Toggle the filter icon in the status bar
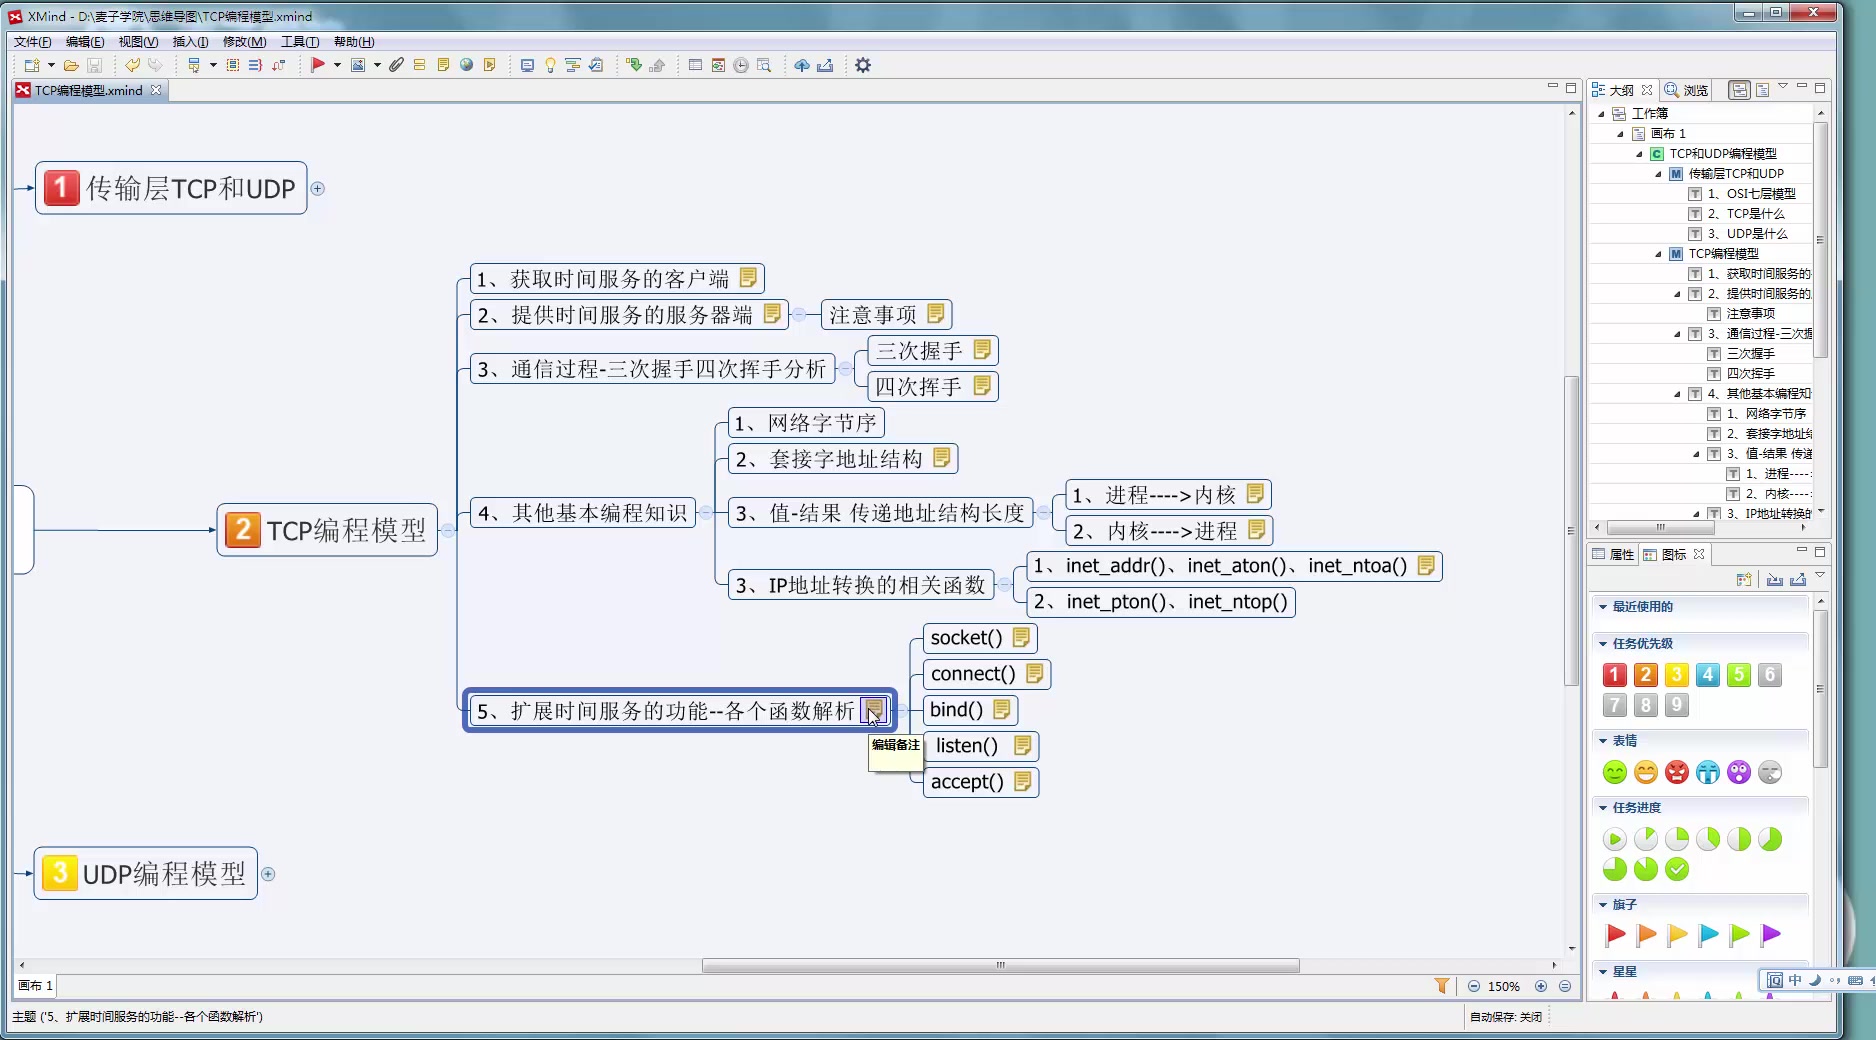This screenshot has width=1876, height=1040. (1441, 986)
